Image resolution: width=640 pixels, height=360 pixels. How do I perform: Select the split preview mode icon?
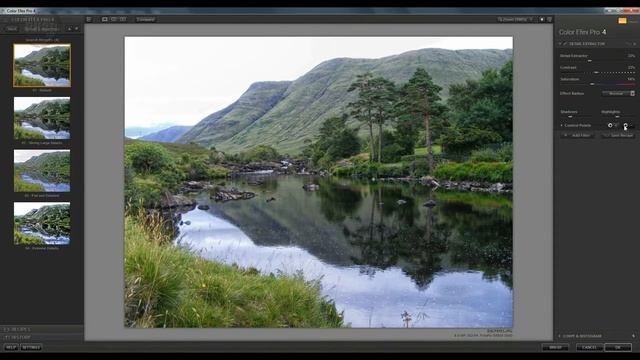(x=114, y=19)
